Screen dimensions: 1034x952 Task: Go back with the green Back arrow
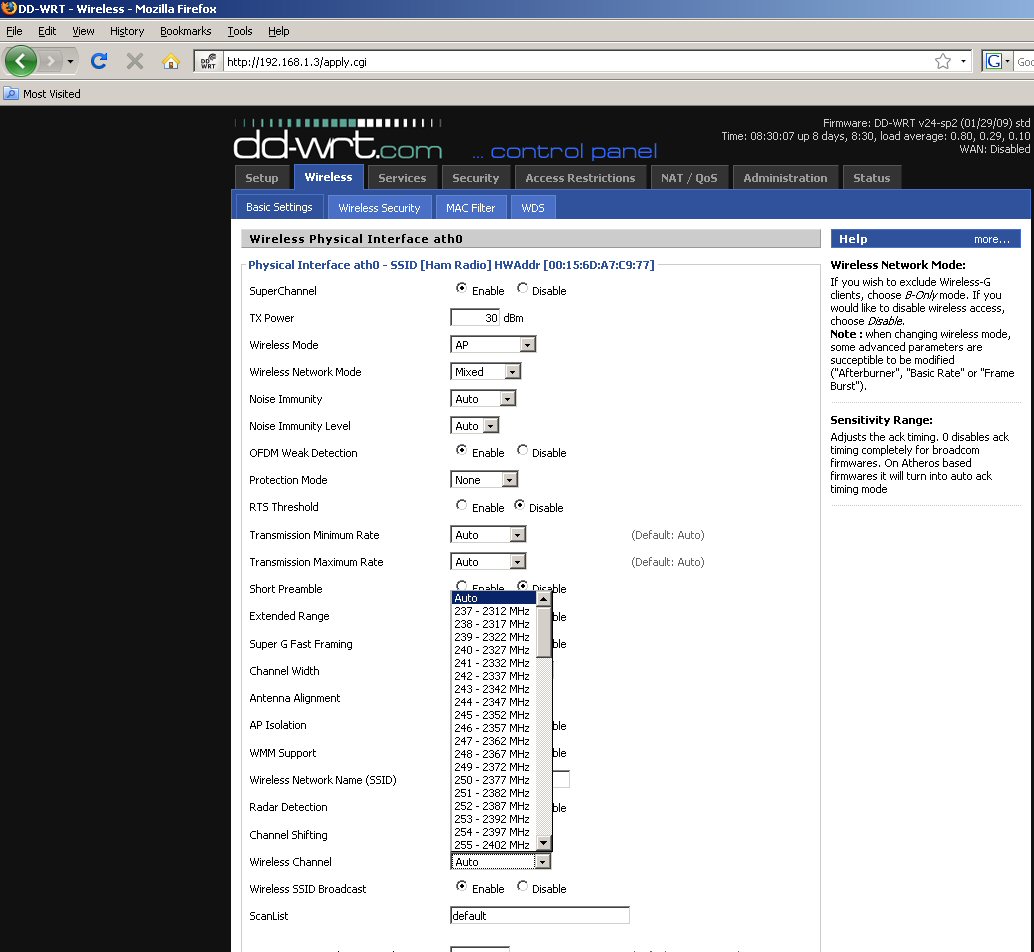tap(20, 61)
